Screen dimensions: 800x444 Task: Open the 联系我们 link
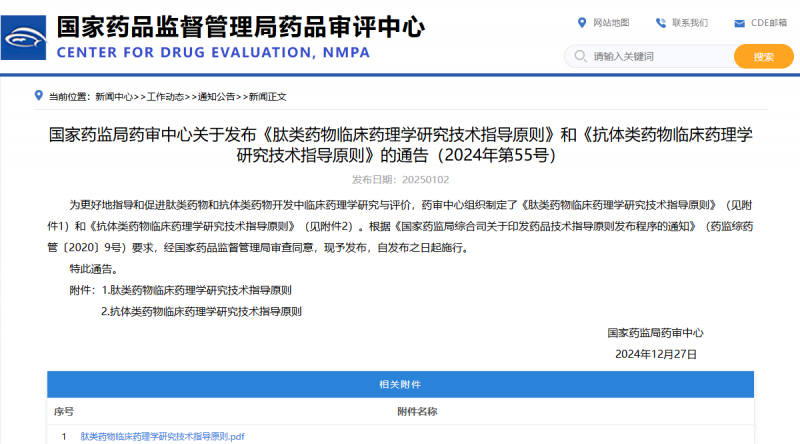pyautogui.click(x=689, y=23)
